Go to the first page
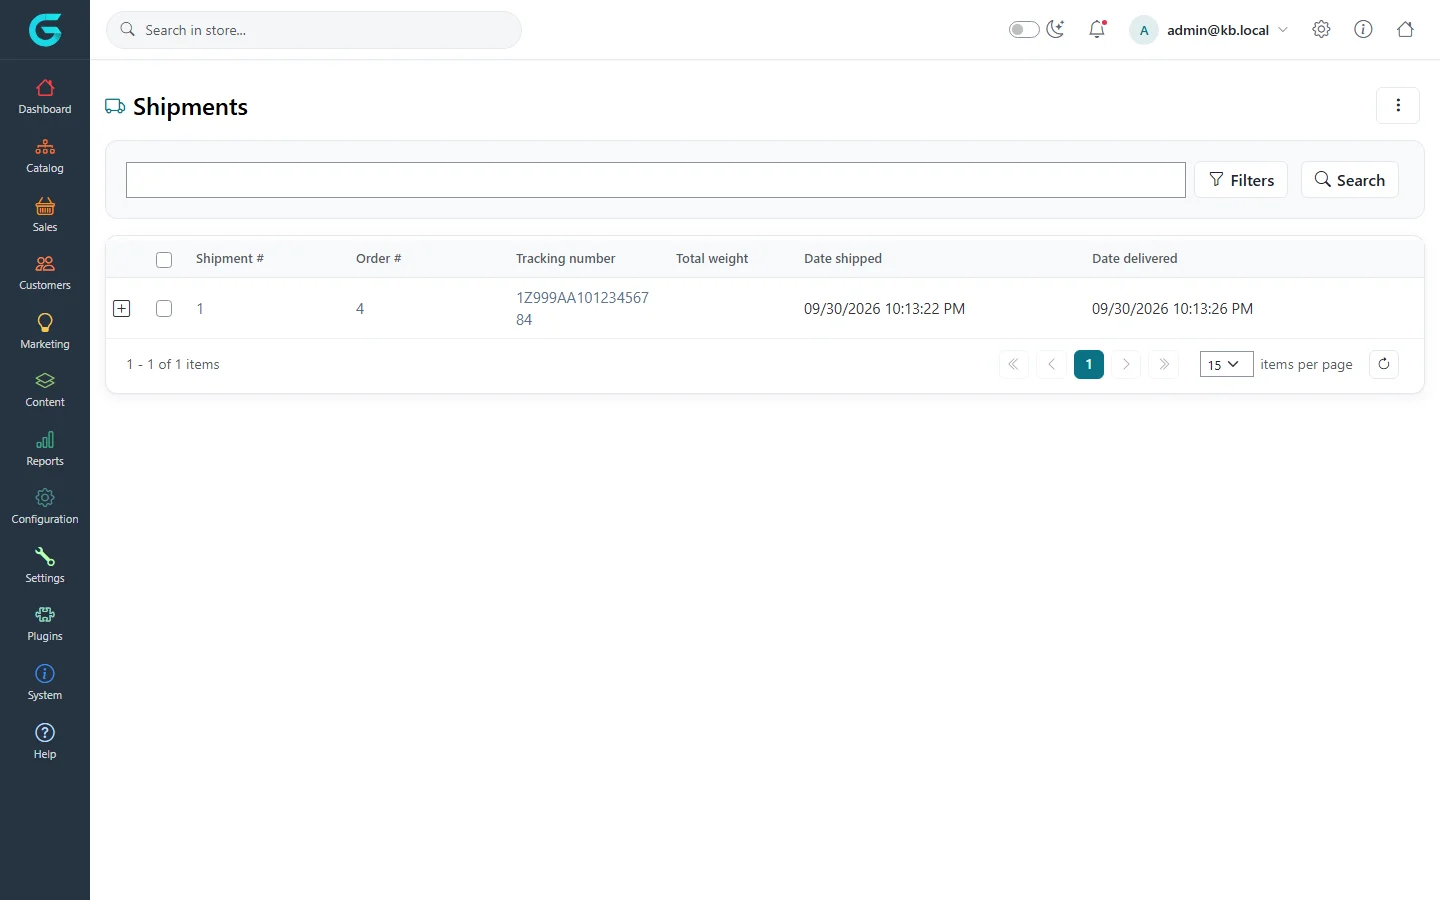Image resolution: width=1440 pixels, height=900 pixels. pos(1013,364)
